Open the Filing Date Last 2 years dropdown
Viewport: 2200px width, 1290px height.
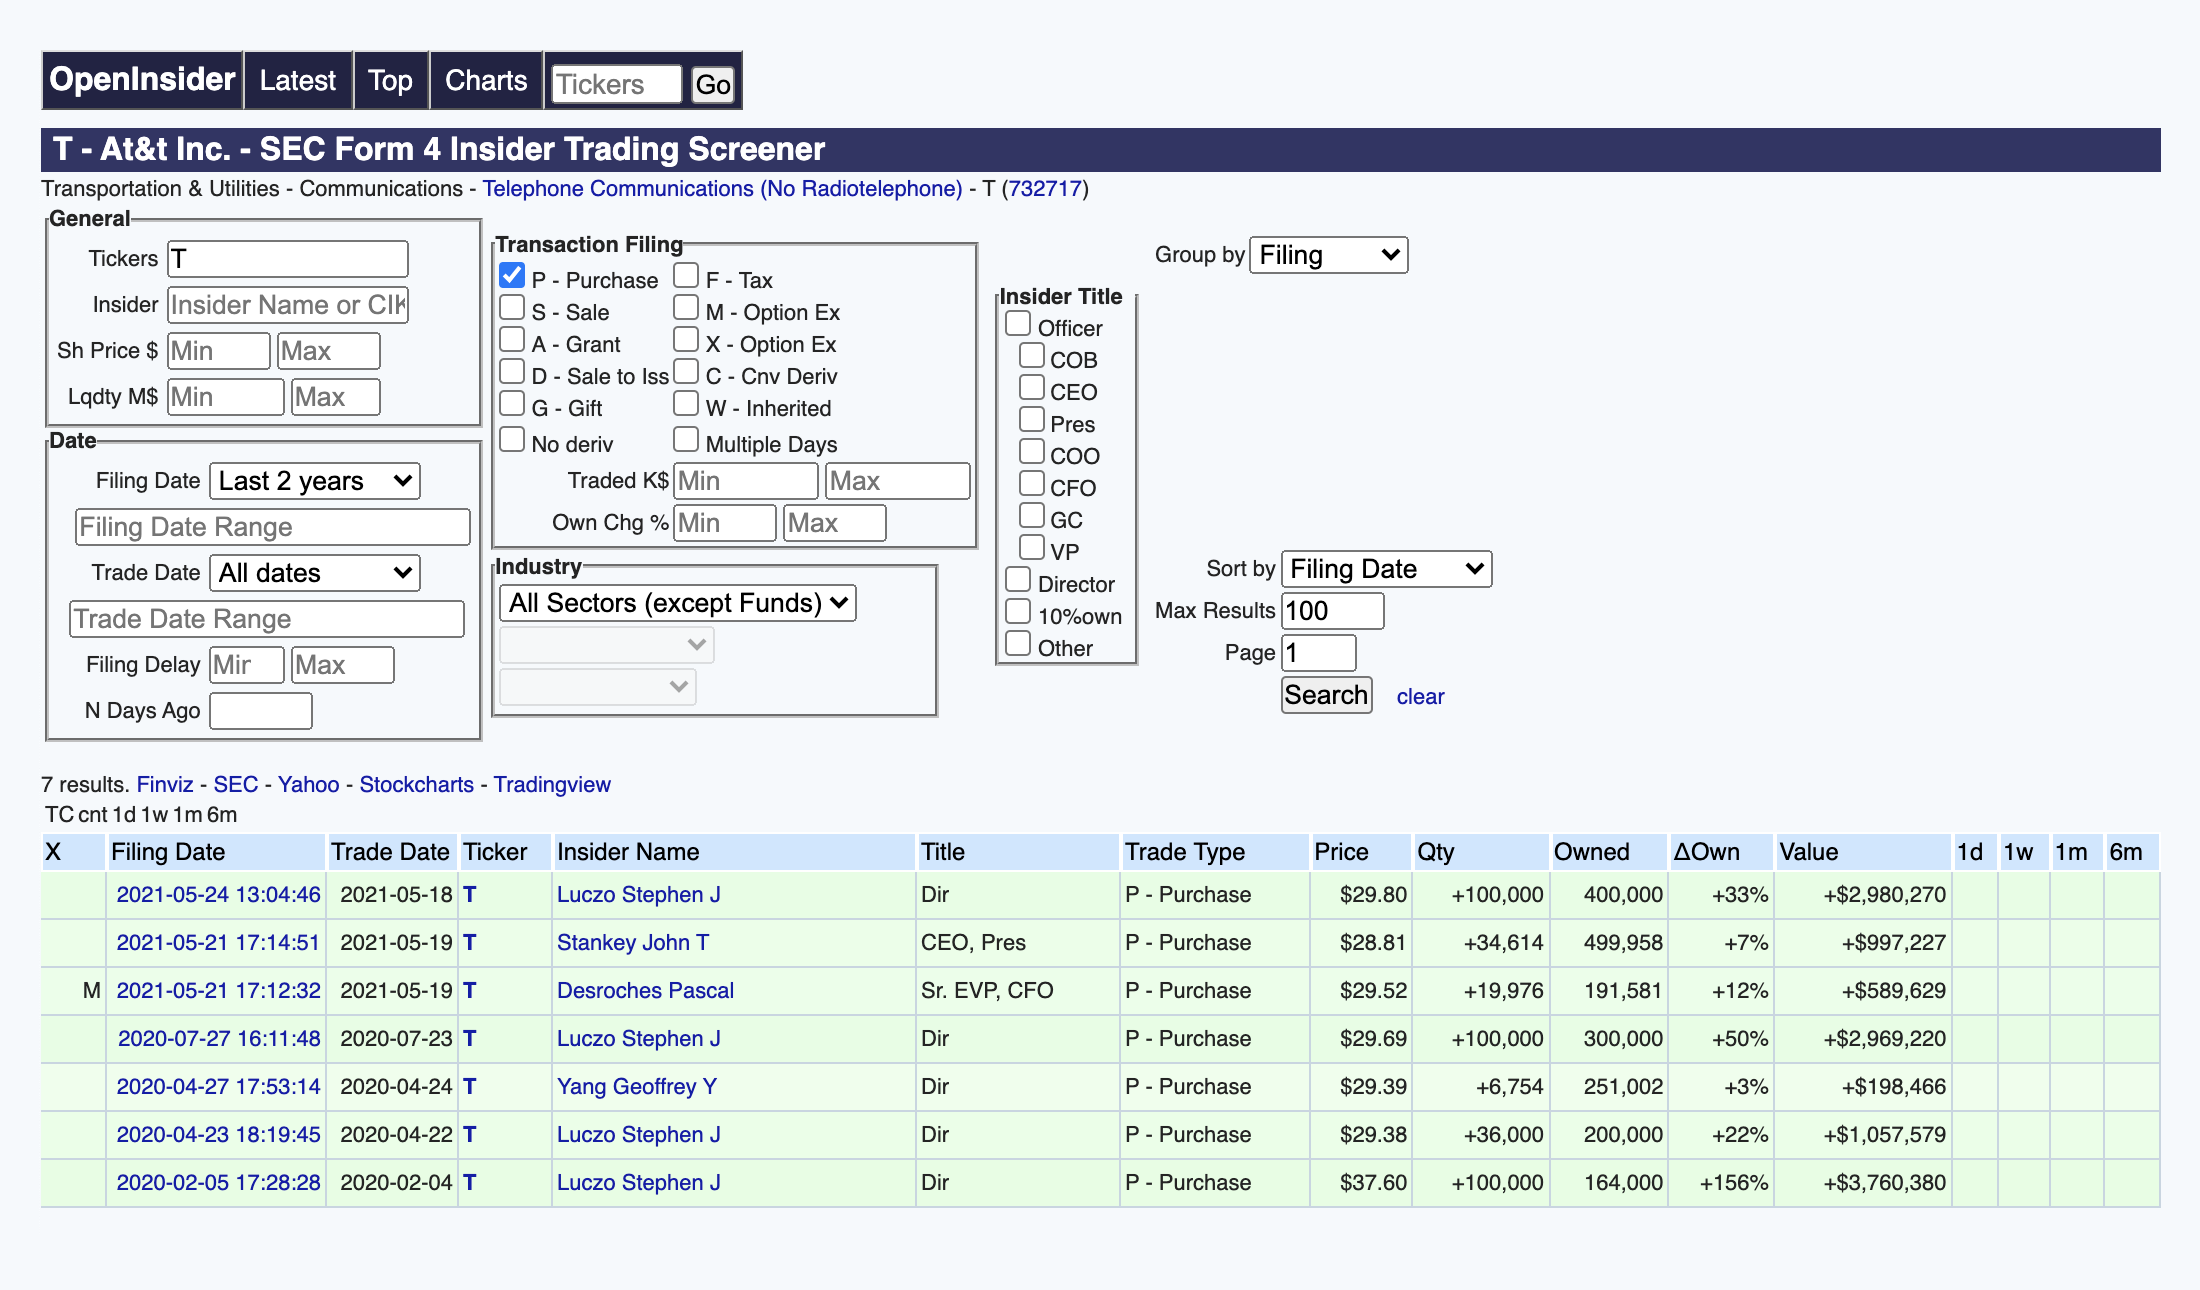tap(315, 481)
